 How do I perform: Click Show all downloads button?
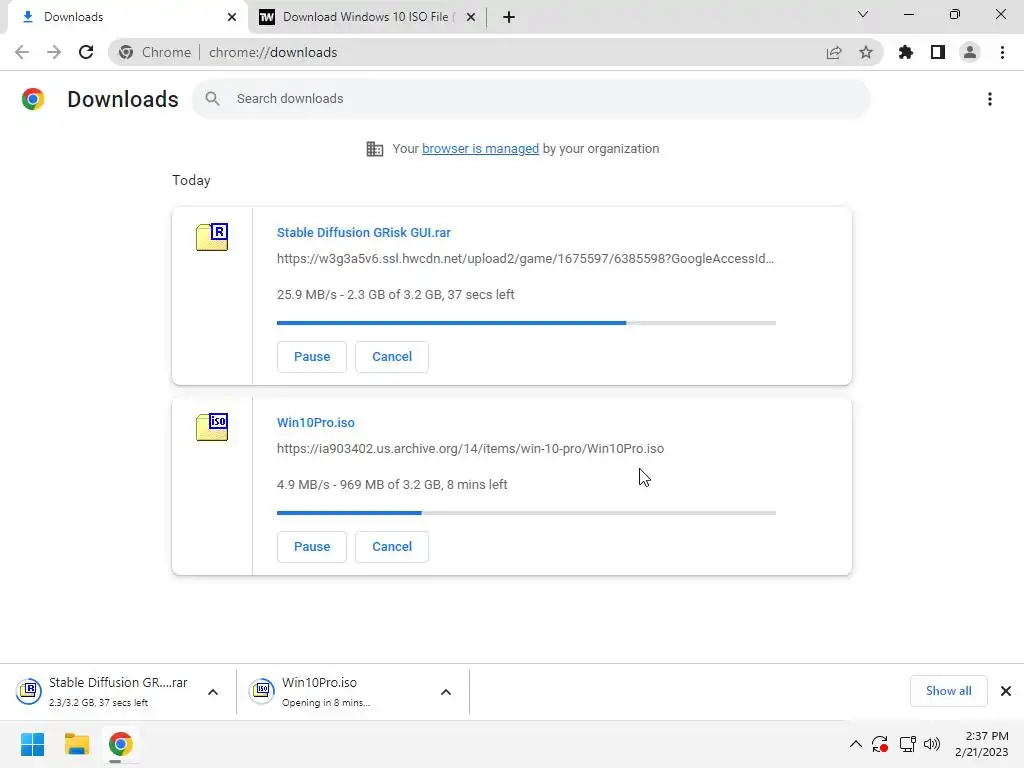coord(948,691)
